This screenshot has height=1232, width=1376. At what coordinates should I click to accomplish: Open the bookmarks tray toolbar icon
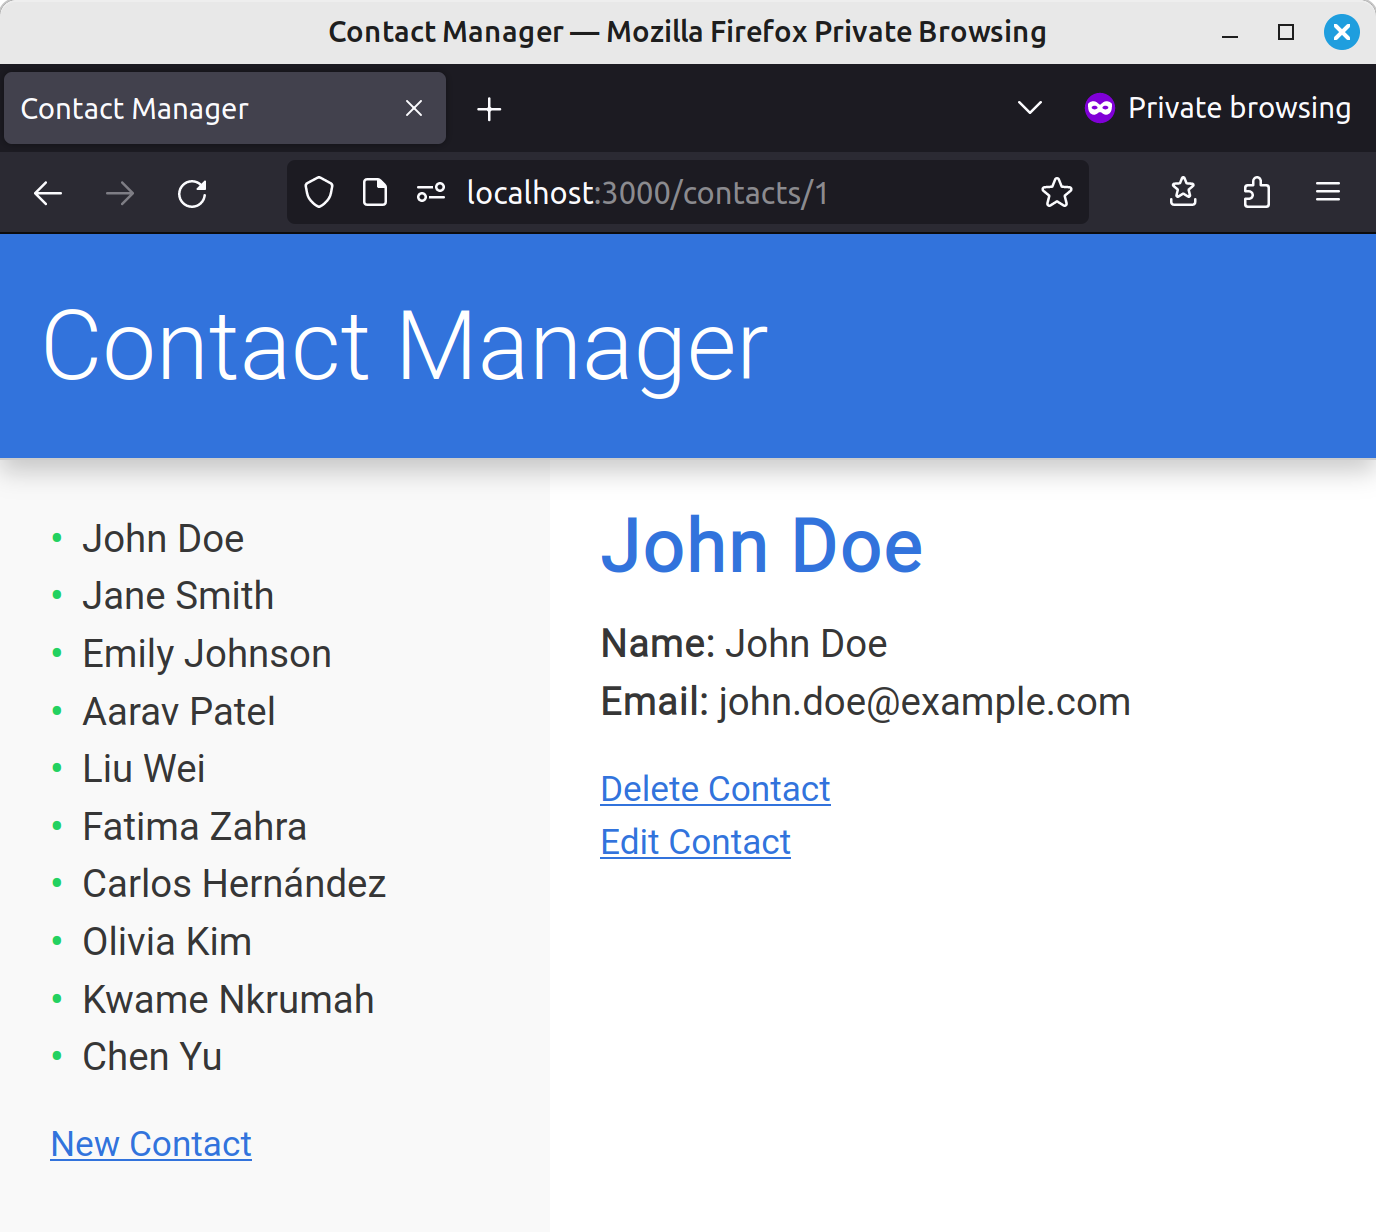click(1184, 192)
